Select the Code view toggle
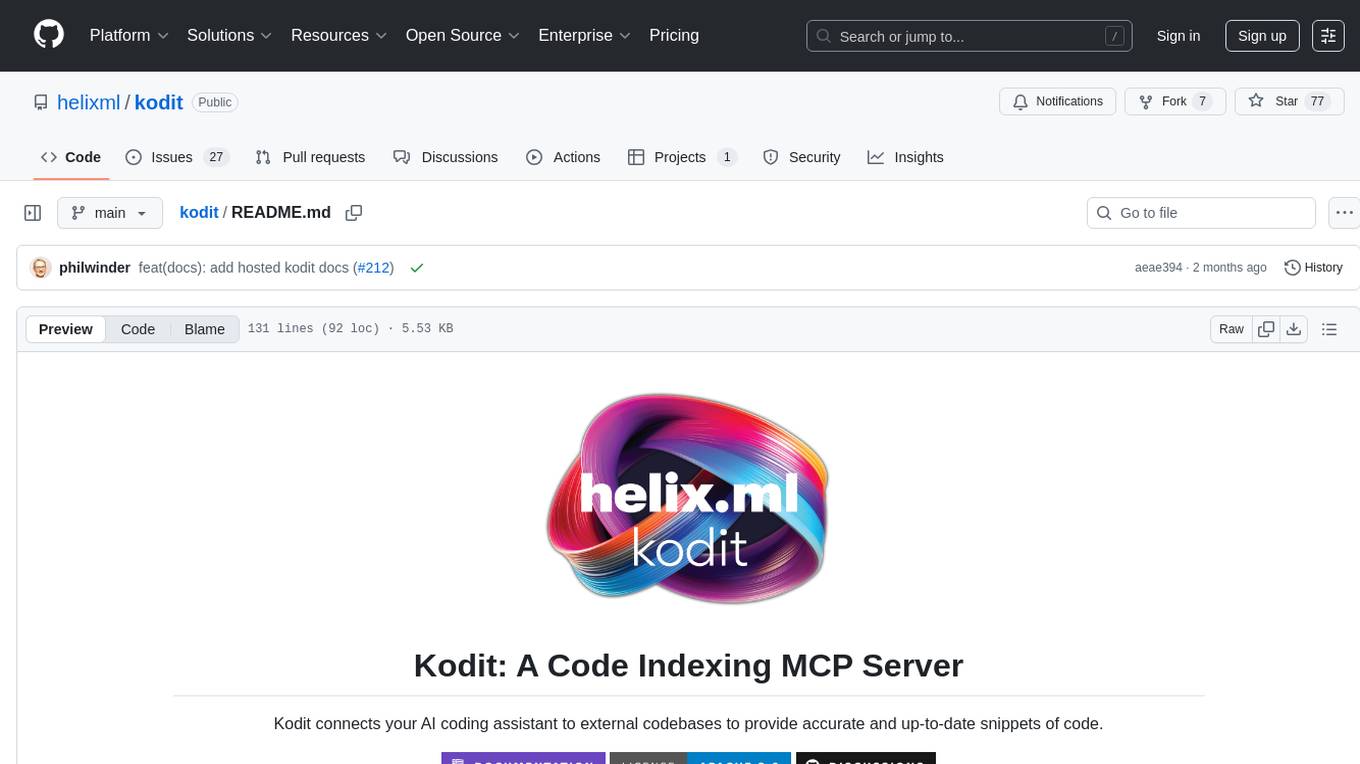Viewport: 1360px width, 764px height. [138, 329]
